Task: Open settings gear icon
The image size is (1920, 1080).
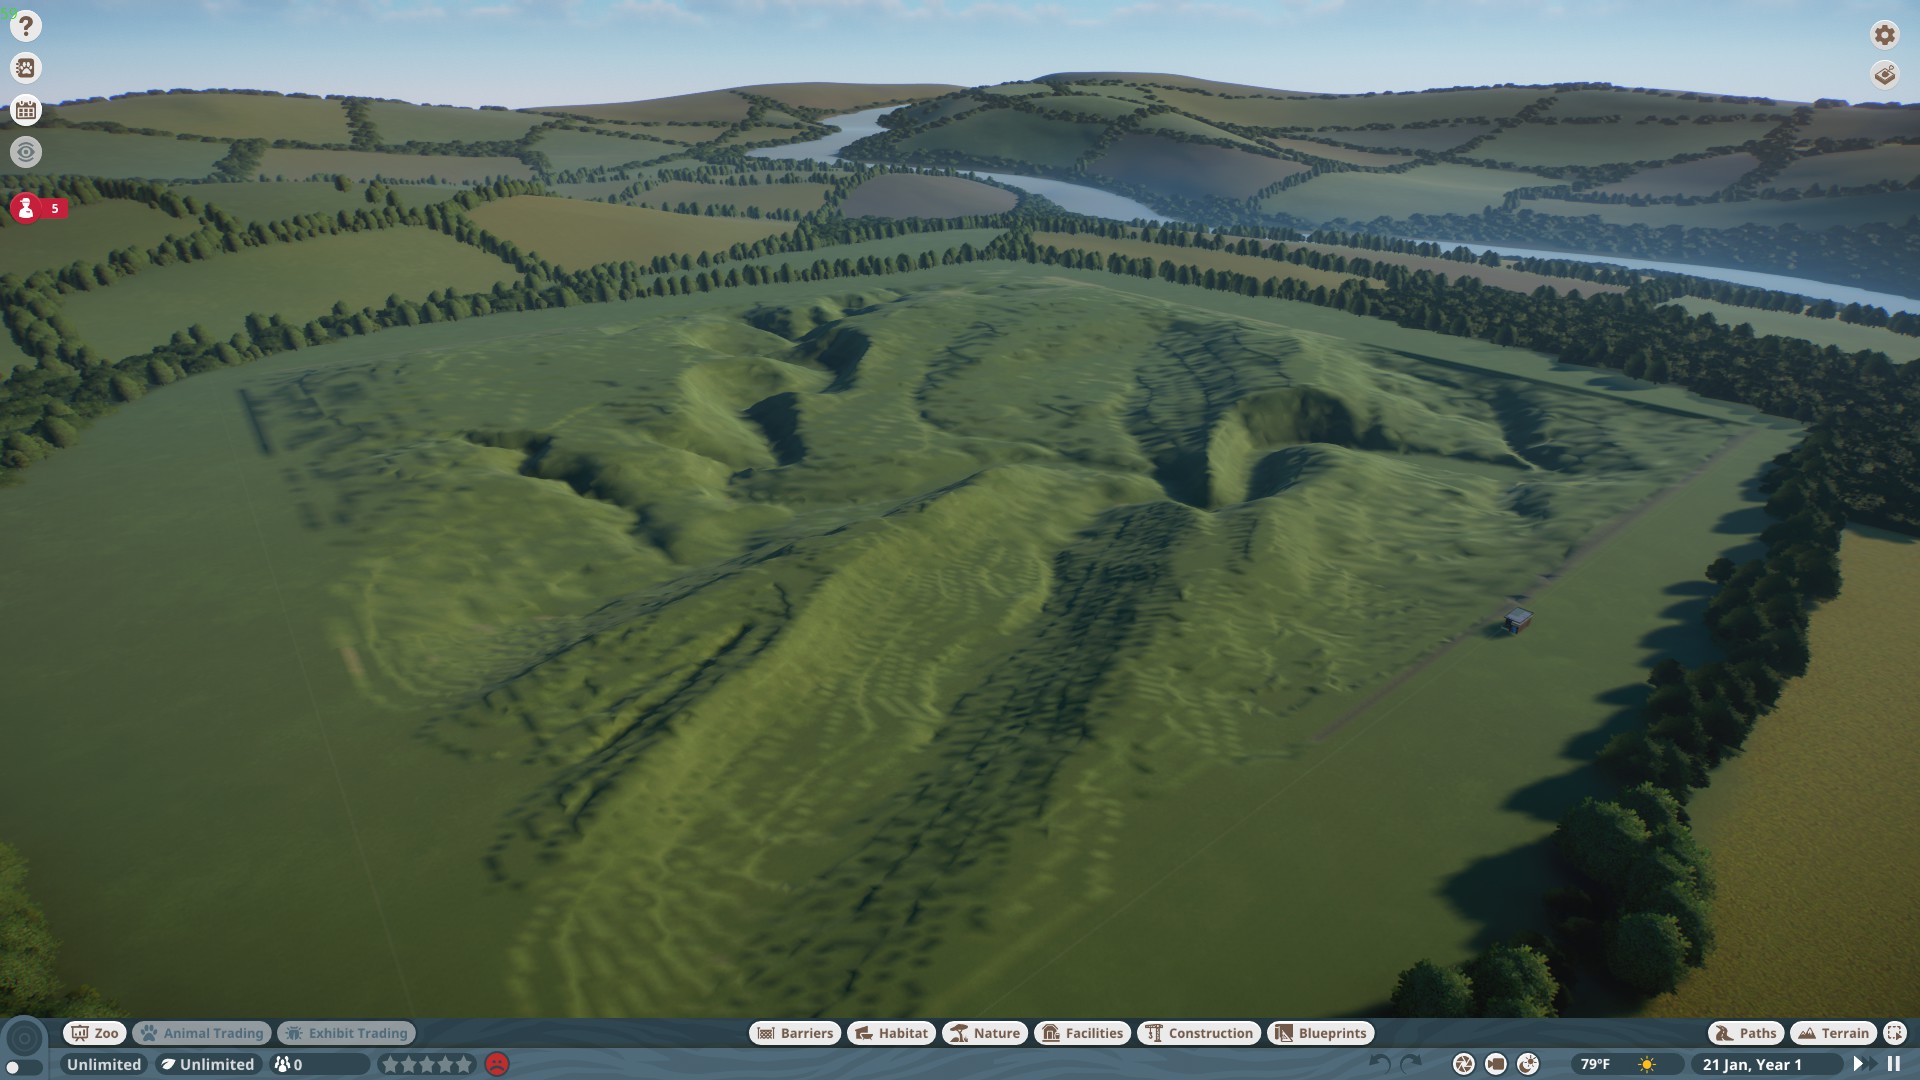Action: coord(1884,35)
